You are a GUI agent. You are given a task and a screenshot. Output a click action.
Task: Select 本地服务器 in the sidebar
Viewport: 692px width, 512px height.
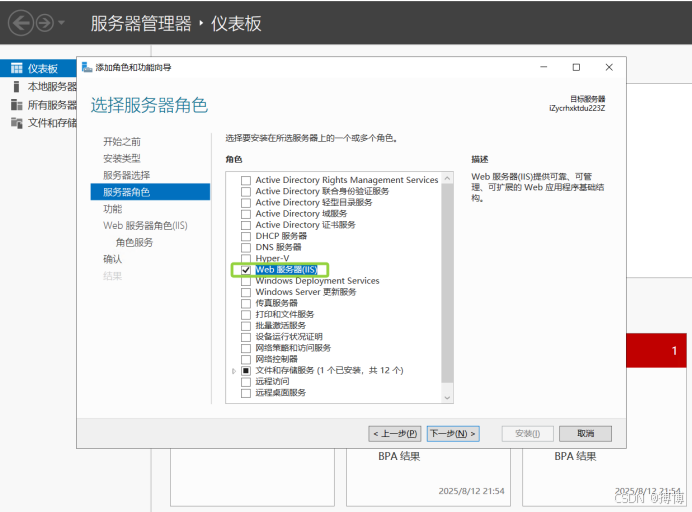pos(52,87)
